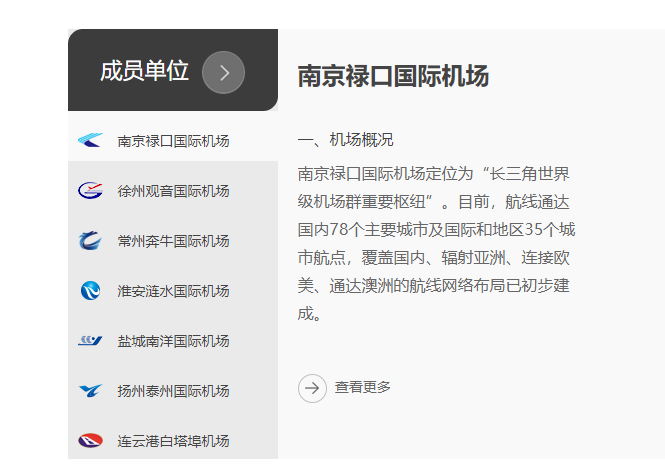Click the 徐州观音国际机场 logo icon
This screenshot has height=470, width=665.
90,190
